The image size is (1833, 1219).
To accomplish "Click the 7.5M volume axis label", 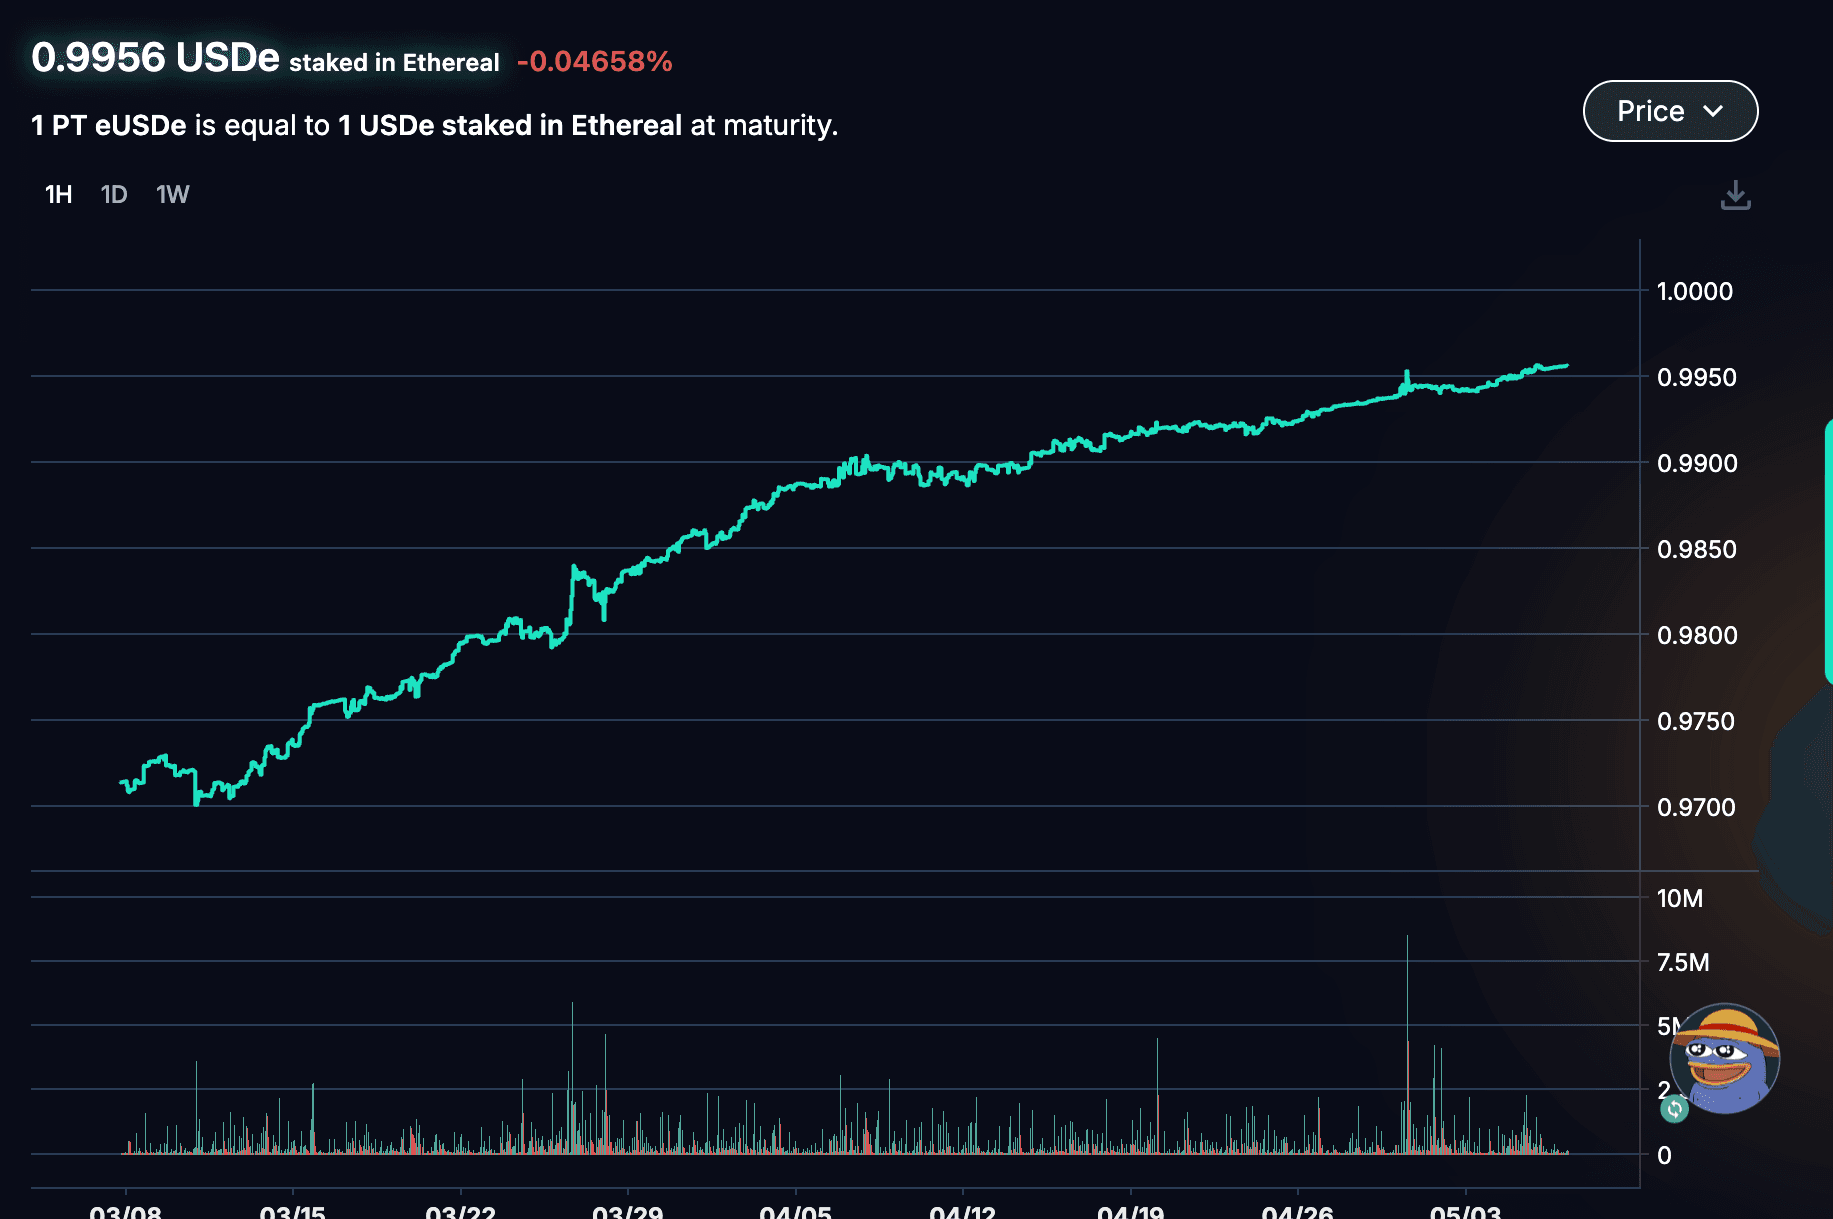I will 1683,962.
